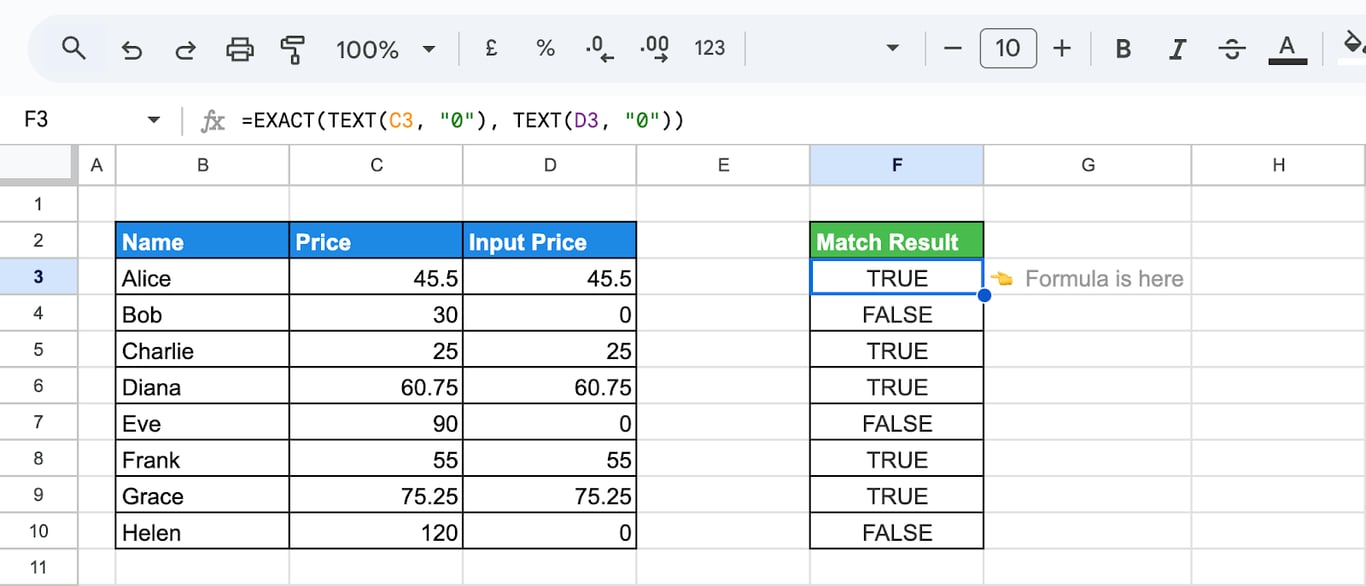Open the Name Box dropdown arrow
Viewport: 1366px width, 586px height.
pyautogui.click(x=153, y=120)
